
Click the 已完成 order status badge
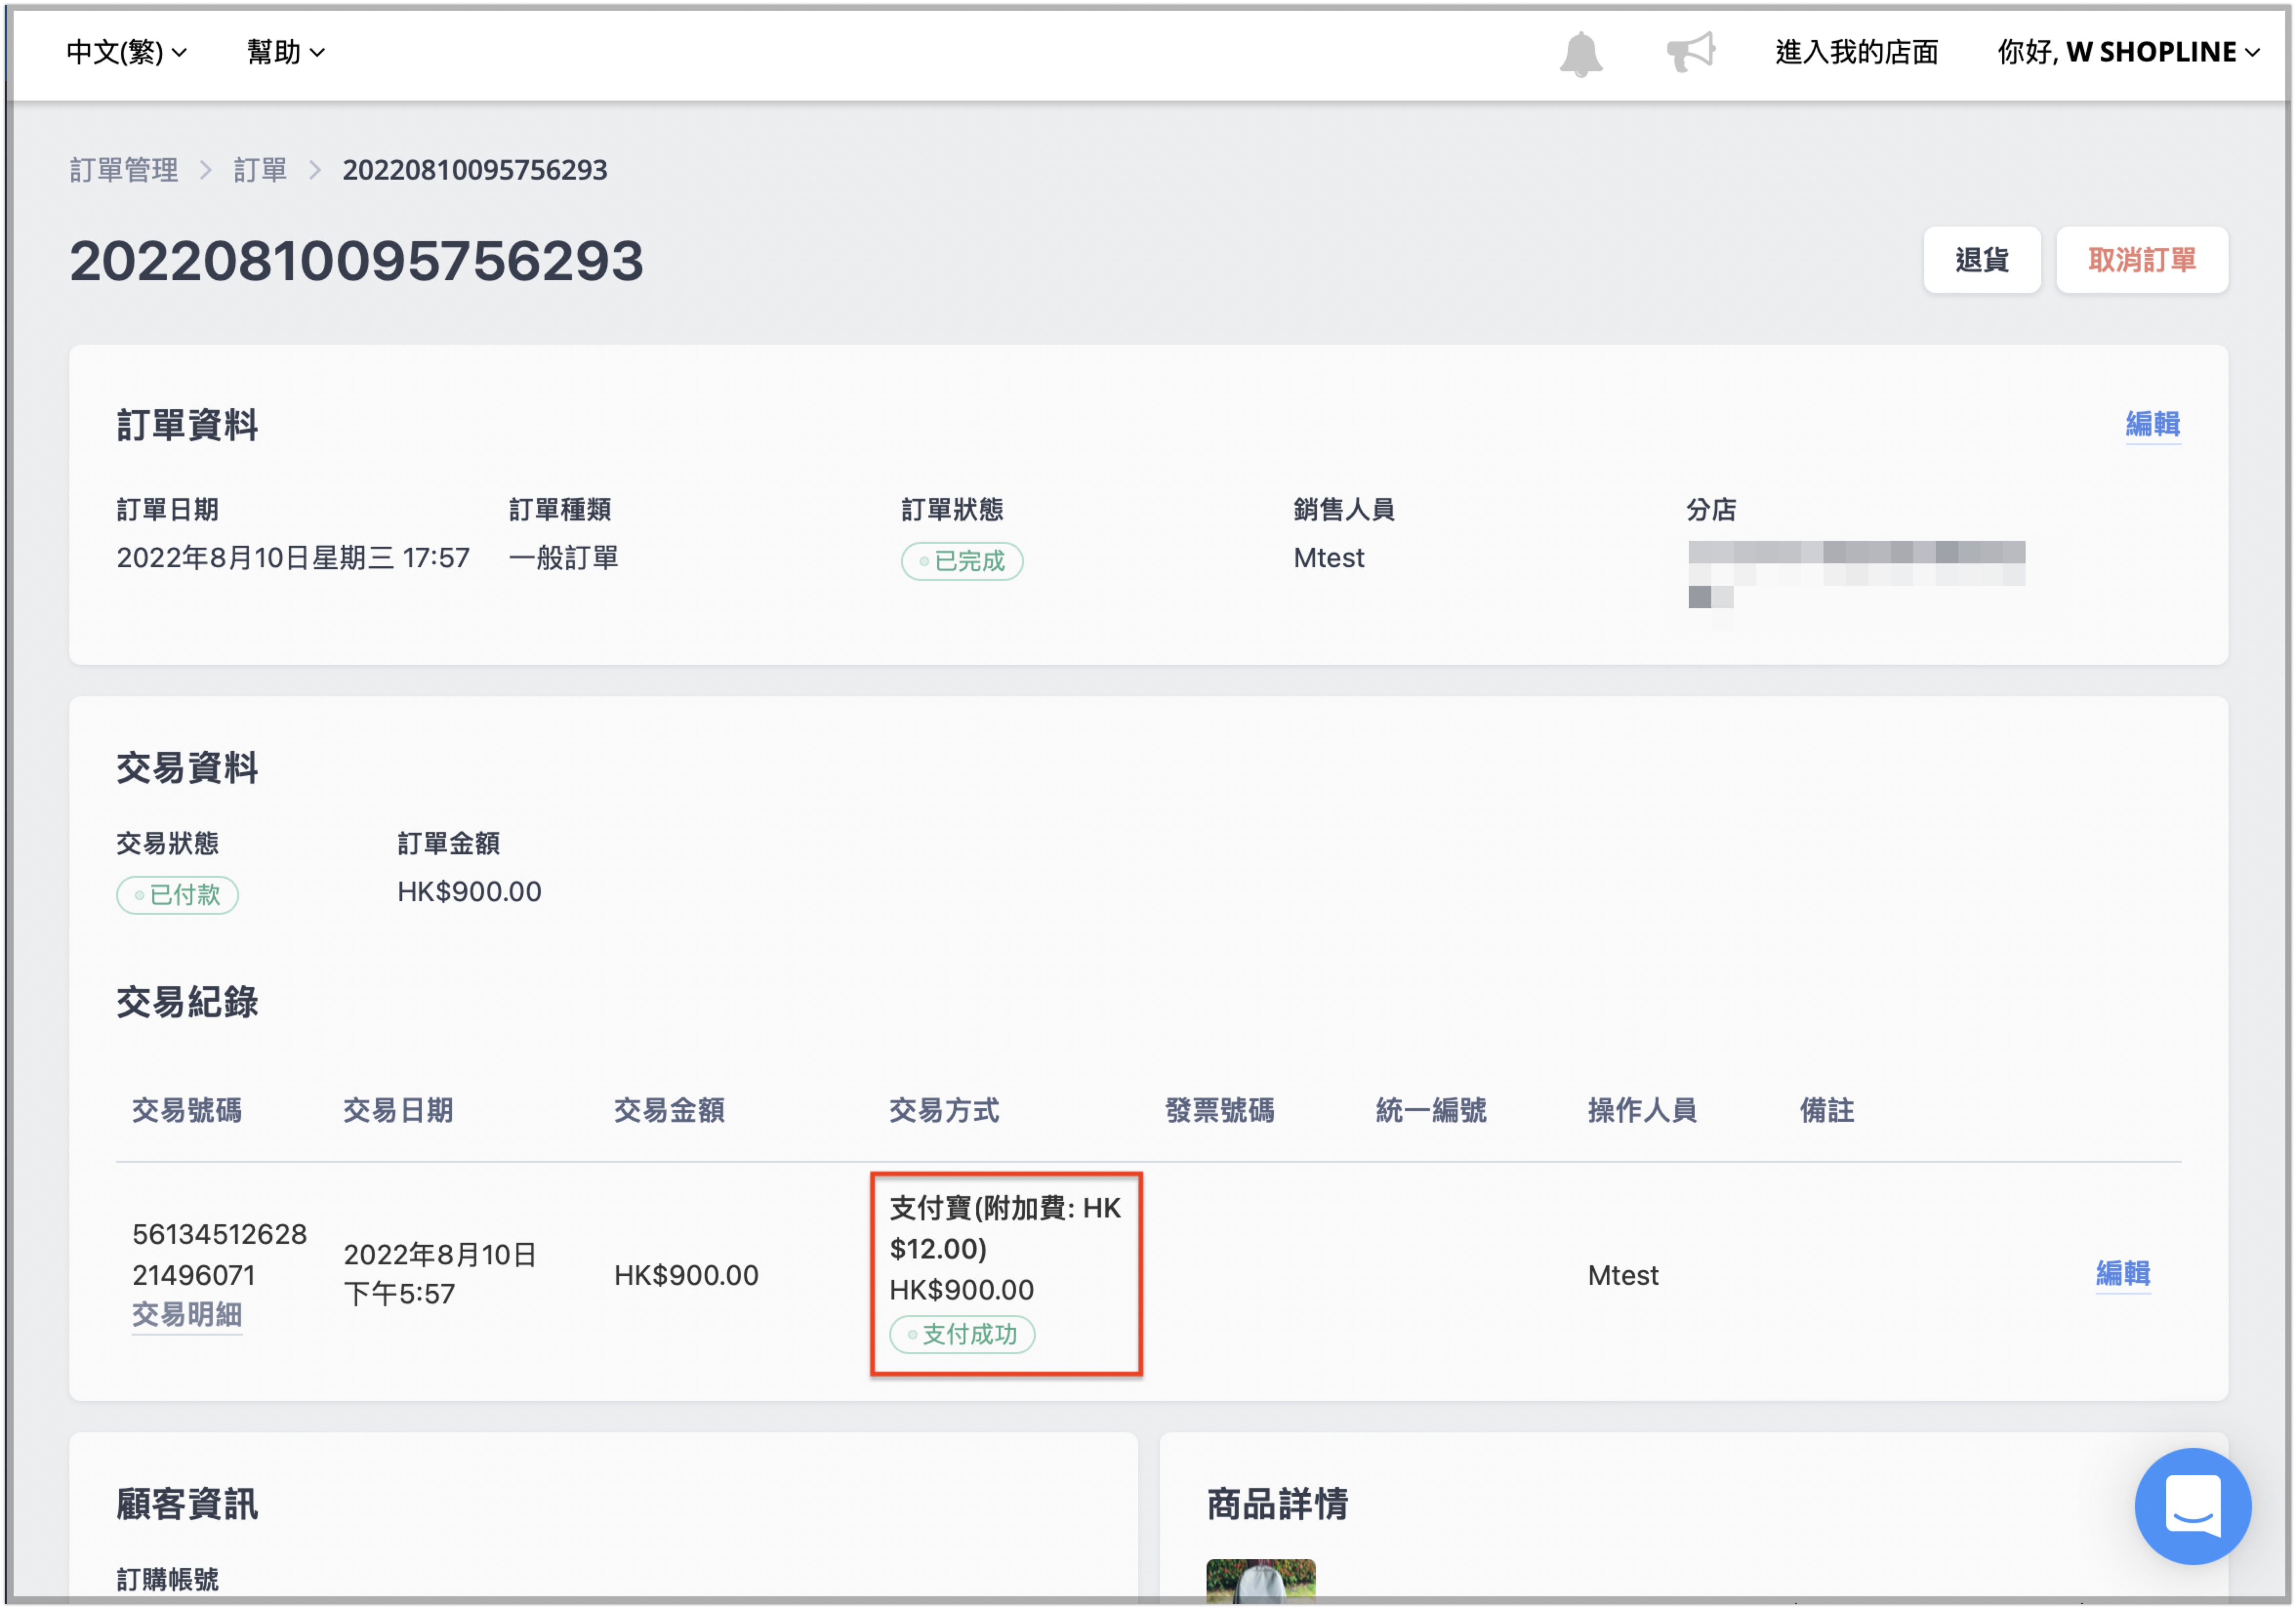(961, 561)
